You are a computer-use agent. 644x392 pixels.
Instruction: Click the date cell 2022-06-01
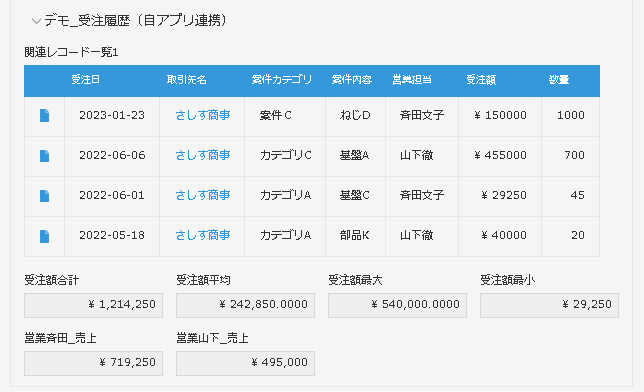[112, 195]
